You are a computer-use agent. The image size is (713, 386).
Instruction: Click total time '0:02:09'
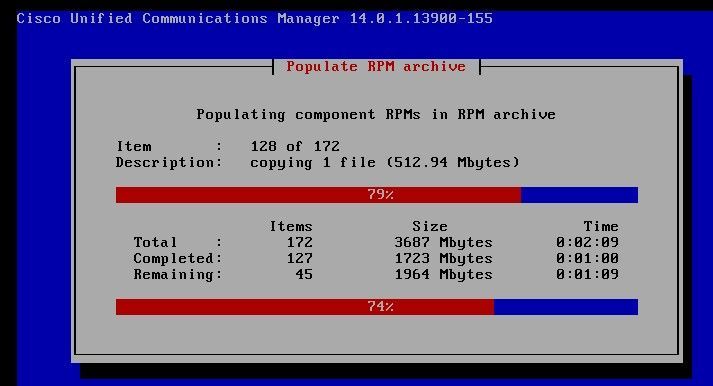(x=587, y=242)
